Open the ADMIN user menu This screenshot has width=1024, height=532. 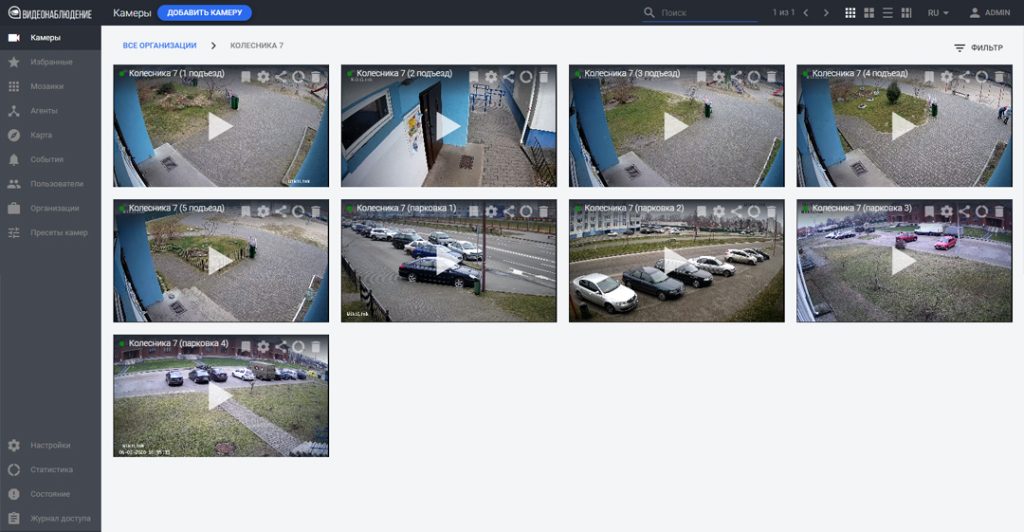[x=990, y=13]
